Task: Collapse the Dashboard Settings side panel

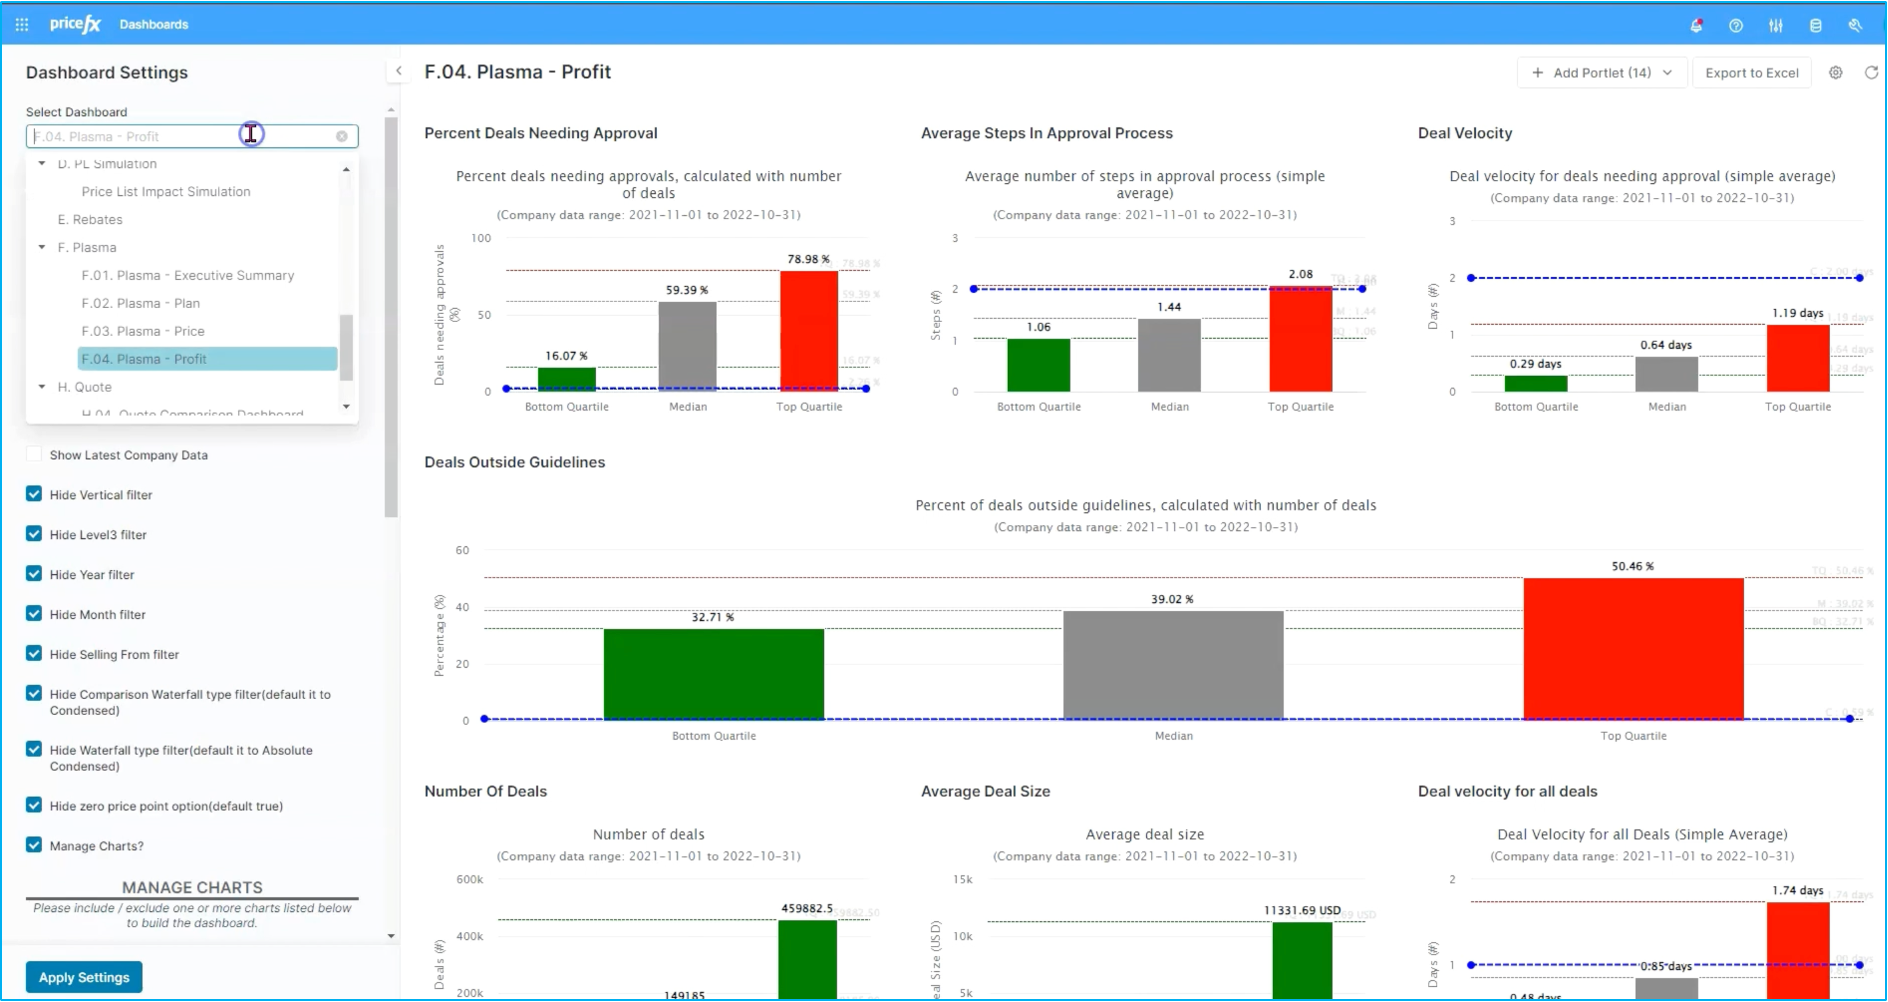Action: click(398, 71)
